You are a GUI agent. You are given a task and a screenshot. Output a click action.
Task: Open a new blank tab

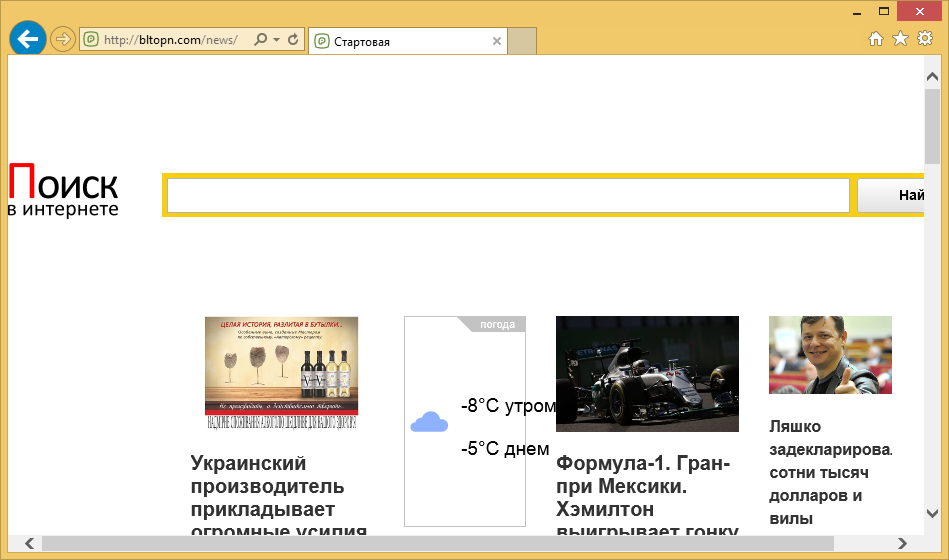(523, 41)
